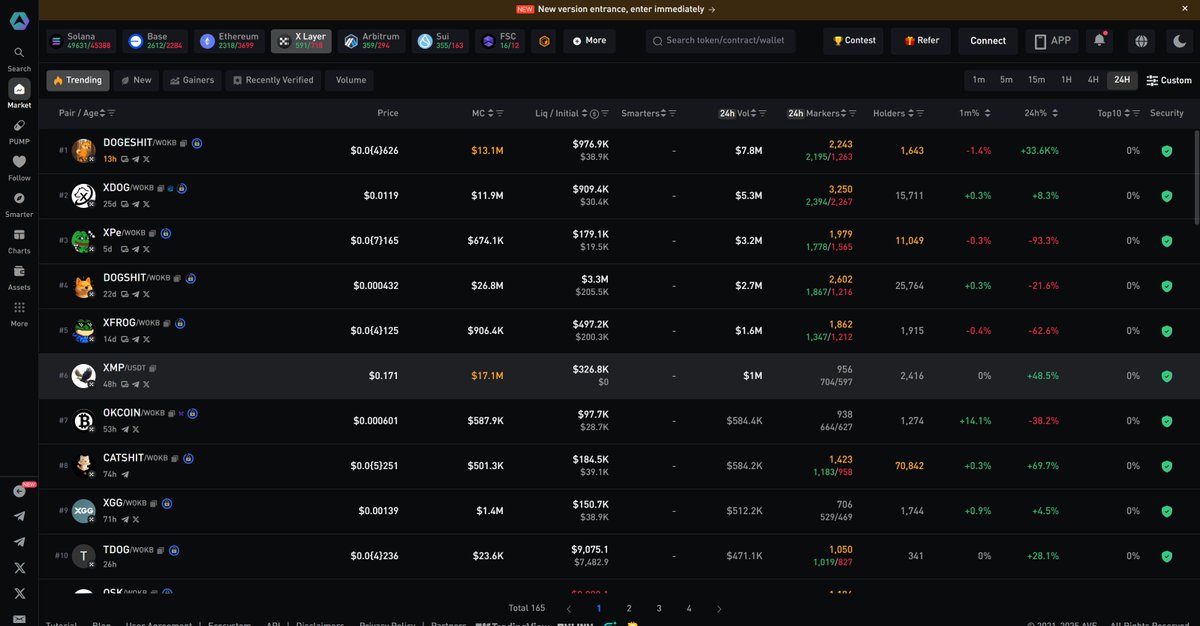Select the 1H timeframe

pyautogui.click(x=1067, y=80)
